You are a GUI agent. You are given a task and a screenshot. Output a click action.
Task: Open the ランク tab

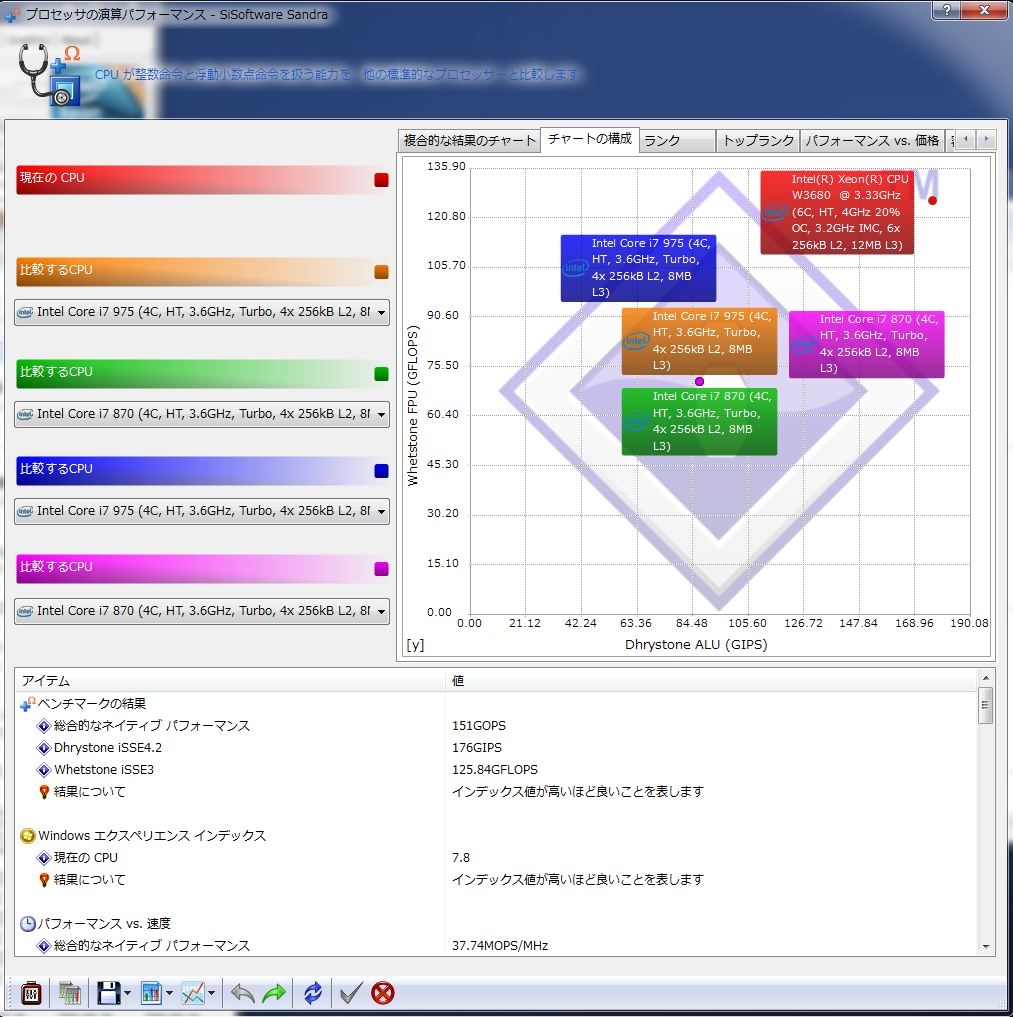click(x=678, y=141)
